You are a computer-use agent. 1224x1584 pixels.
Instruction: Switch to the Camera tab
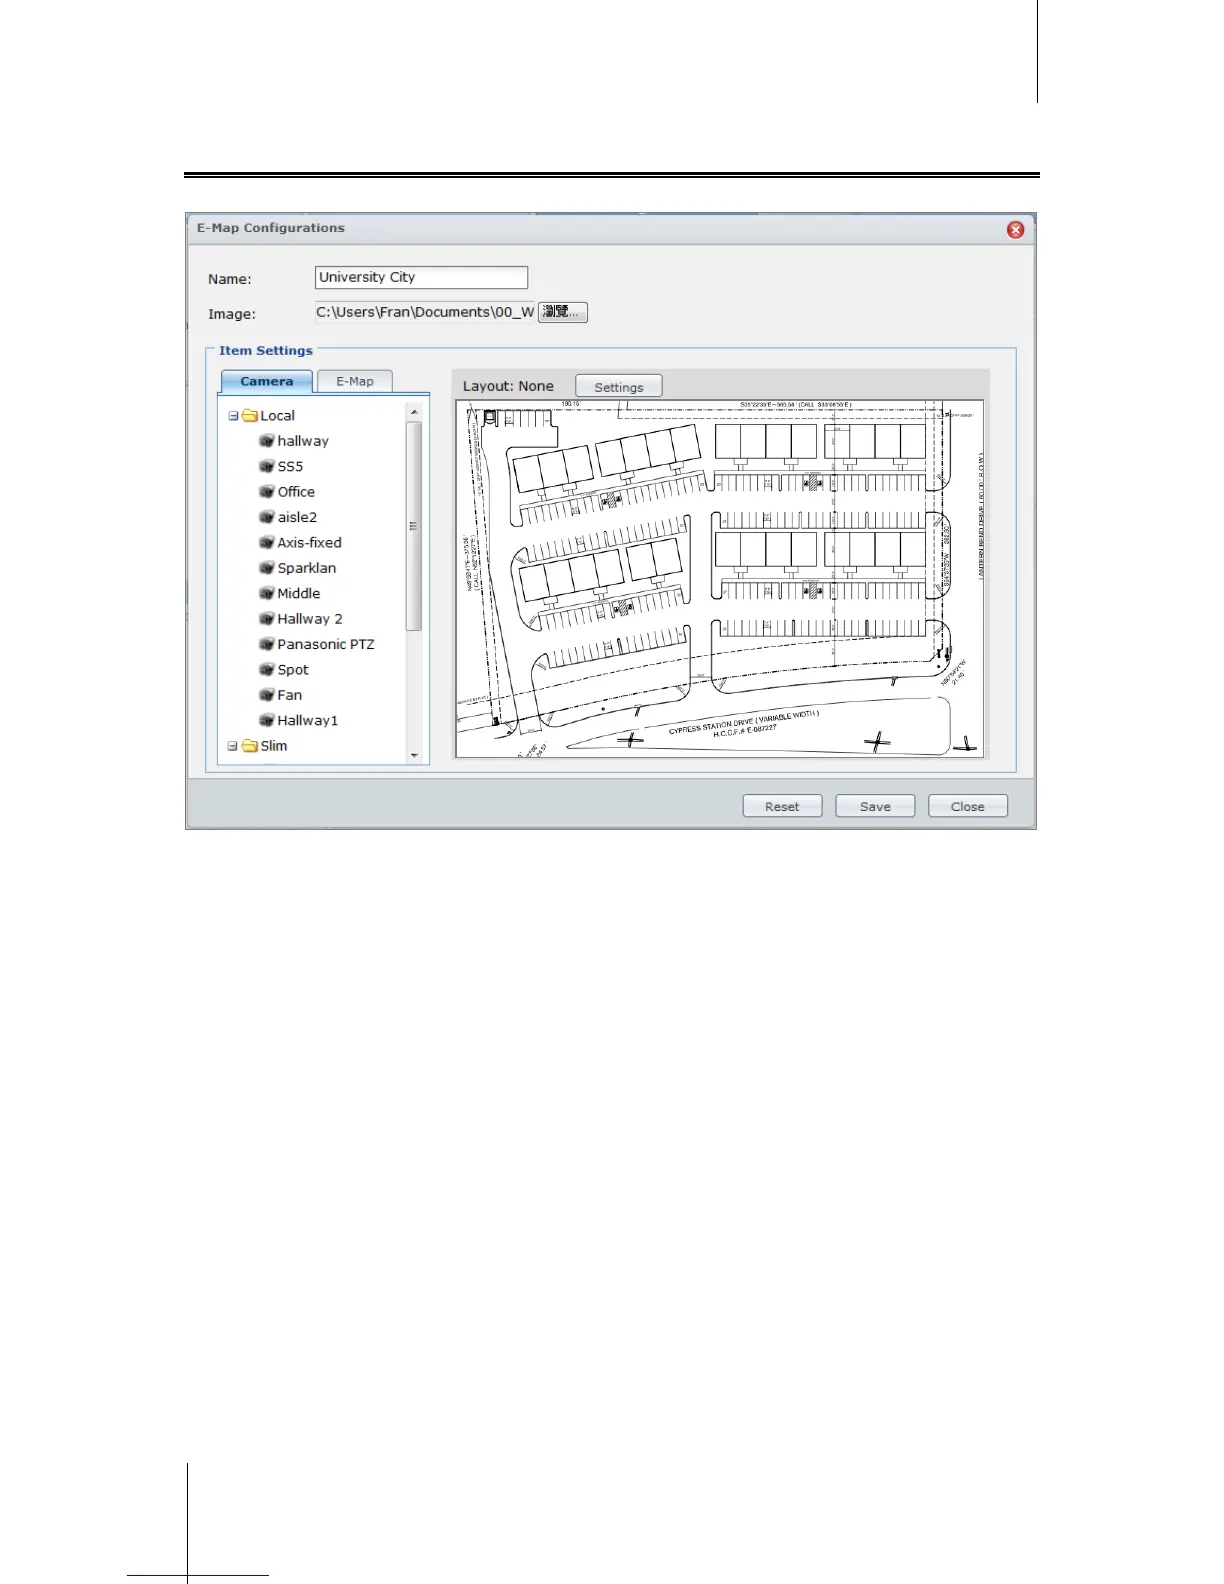point(267,381)
